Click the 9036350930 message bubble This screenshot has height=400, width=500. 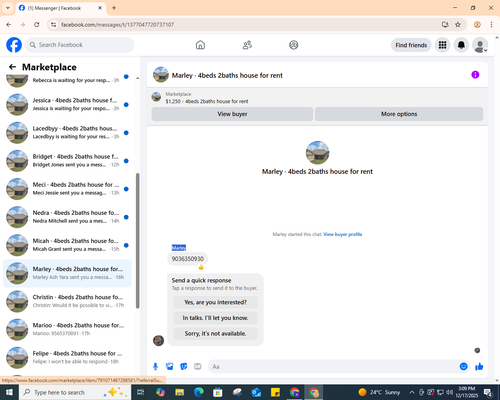pos(187,259)
